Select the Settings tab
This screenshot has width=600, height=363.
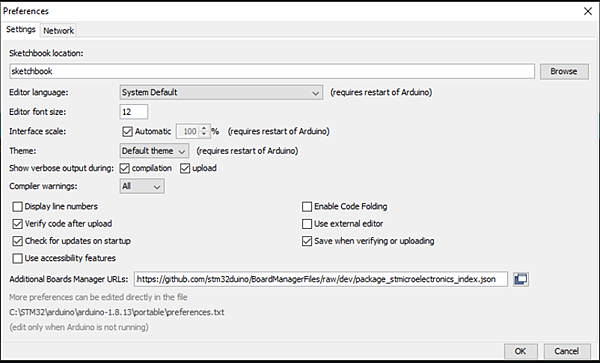click(21, 29)
